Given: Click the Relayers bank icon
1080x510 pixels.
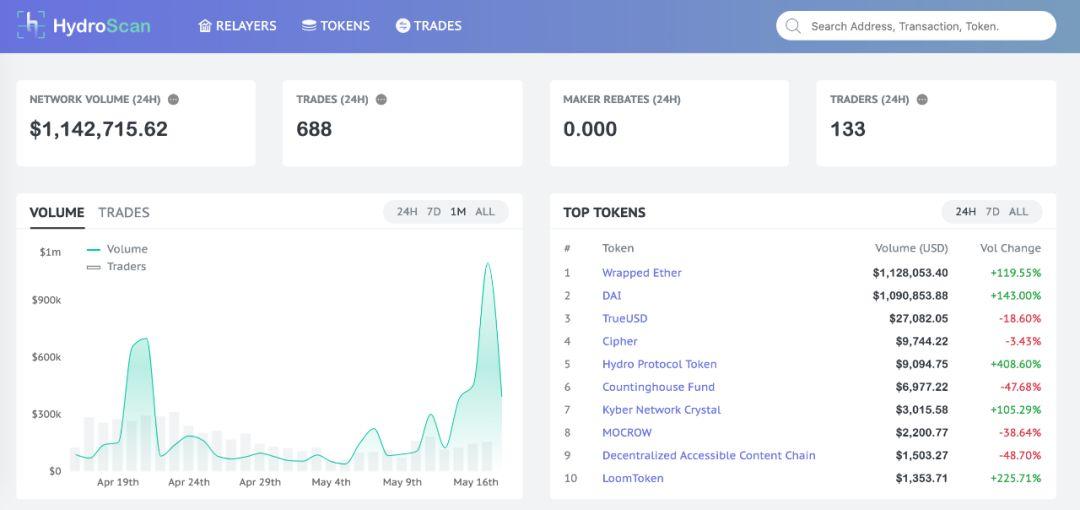Looking at the screenshot, I should tap(205, 26).
